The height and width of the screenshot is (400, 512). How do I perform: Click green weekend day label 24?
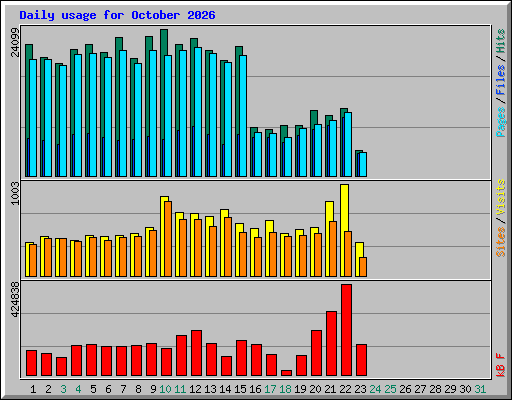[375, 389]
